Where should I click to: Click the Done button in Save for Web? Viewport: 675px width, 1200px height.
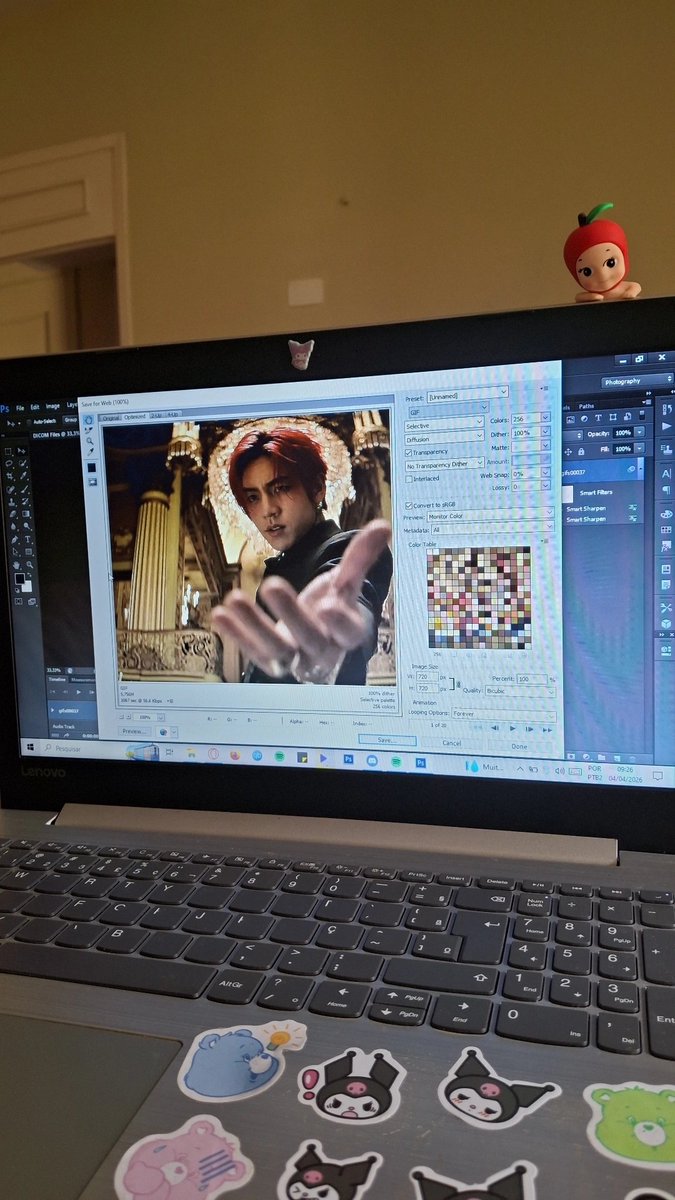tap(519, 746)
